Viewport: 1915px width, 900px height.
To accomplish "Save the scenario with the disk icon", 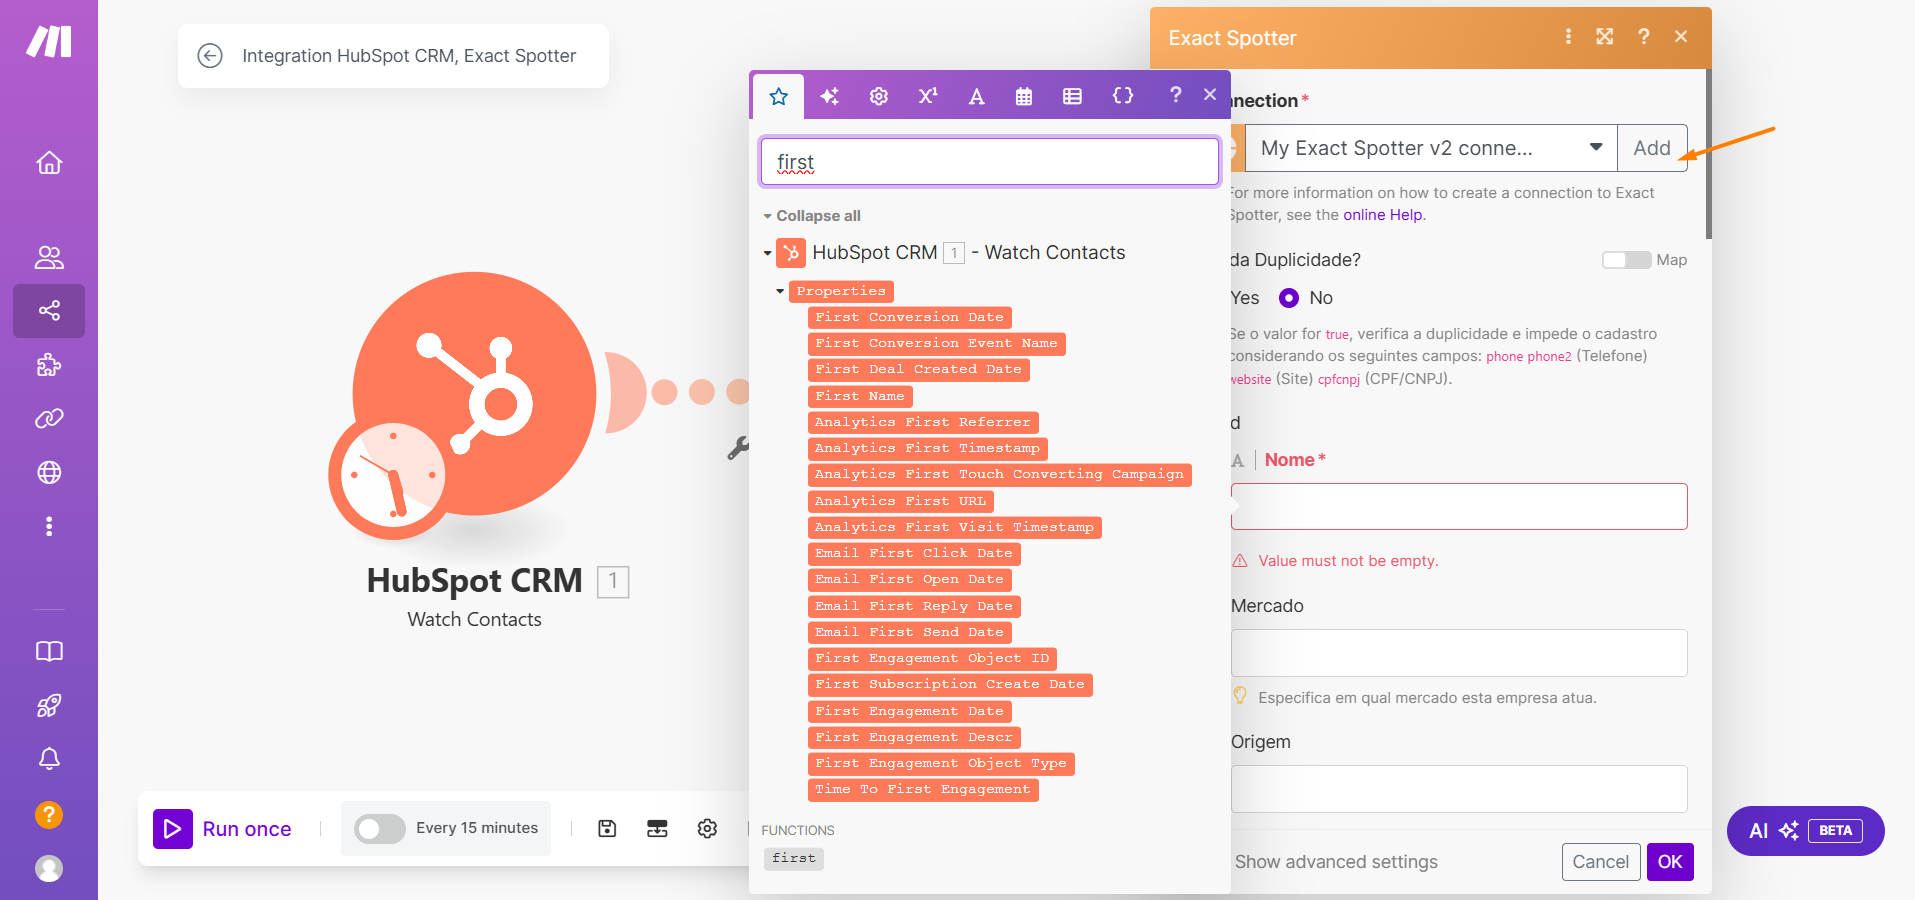I will tap(607, 828).
